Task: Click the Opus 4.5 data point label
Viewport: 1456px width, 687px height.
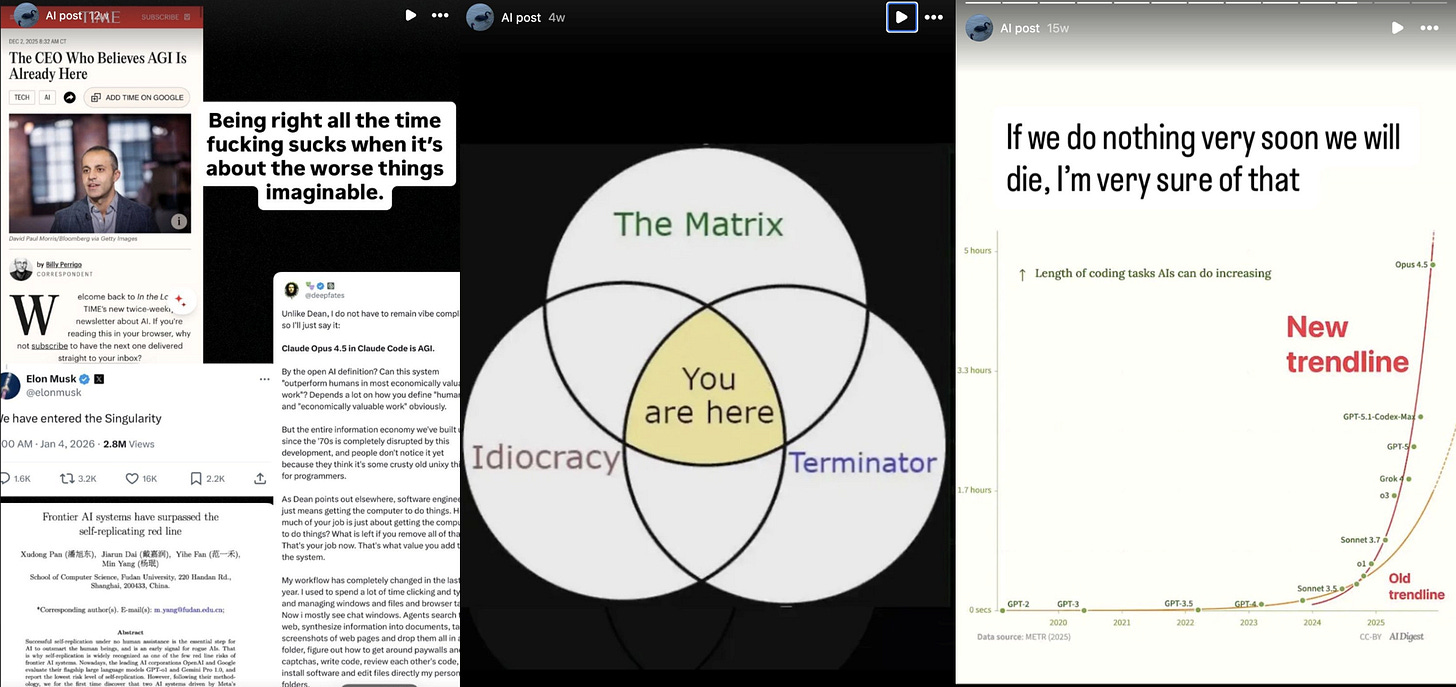Action: point(1410,265)
